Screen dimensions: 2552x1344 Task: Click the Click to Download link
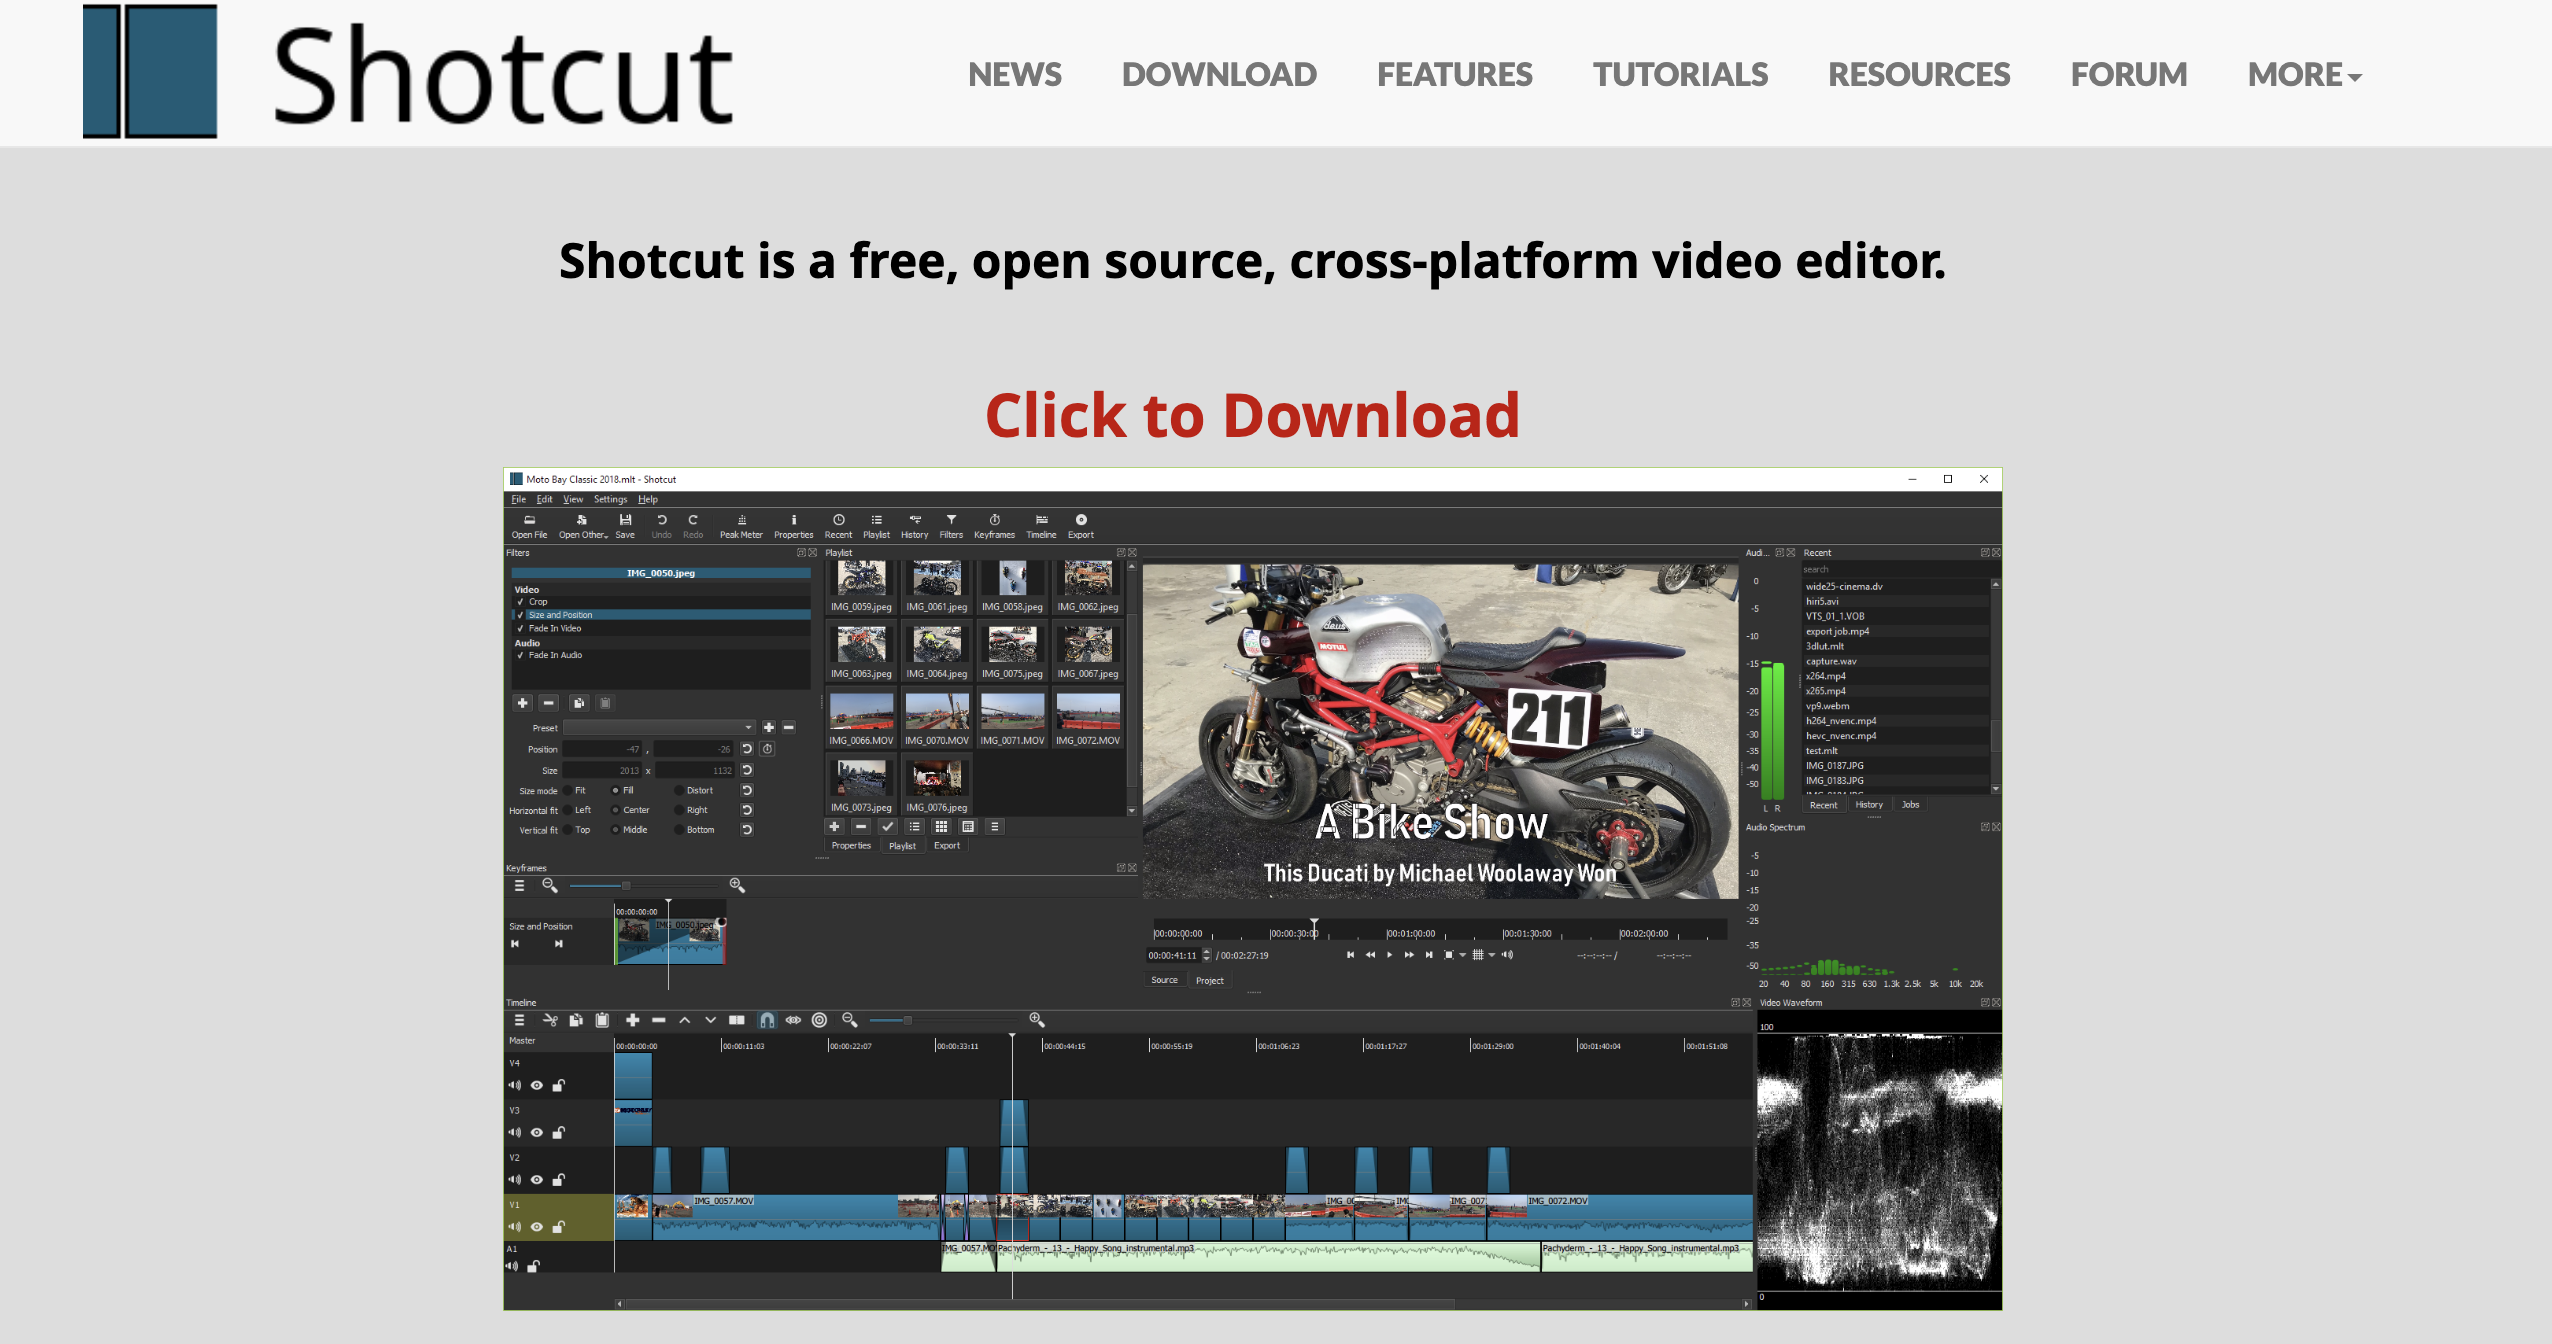pyautogui.click(x=1252, y=415)
